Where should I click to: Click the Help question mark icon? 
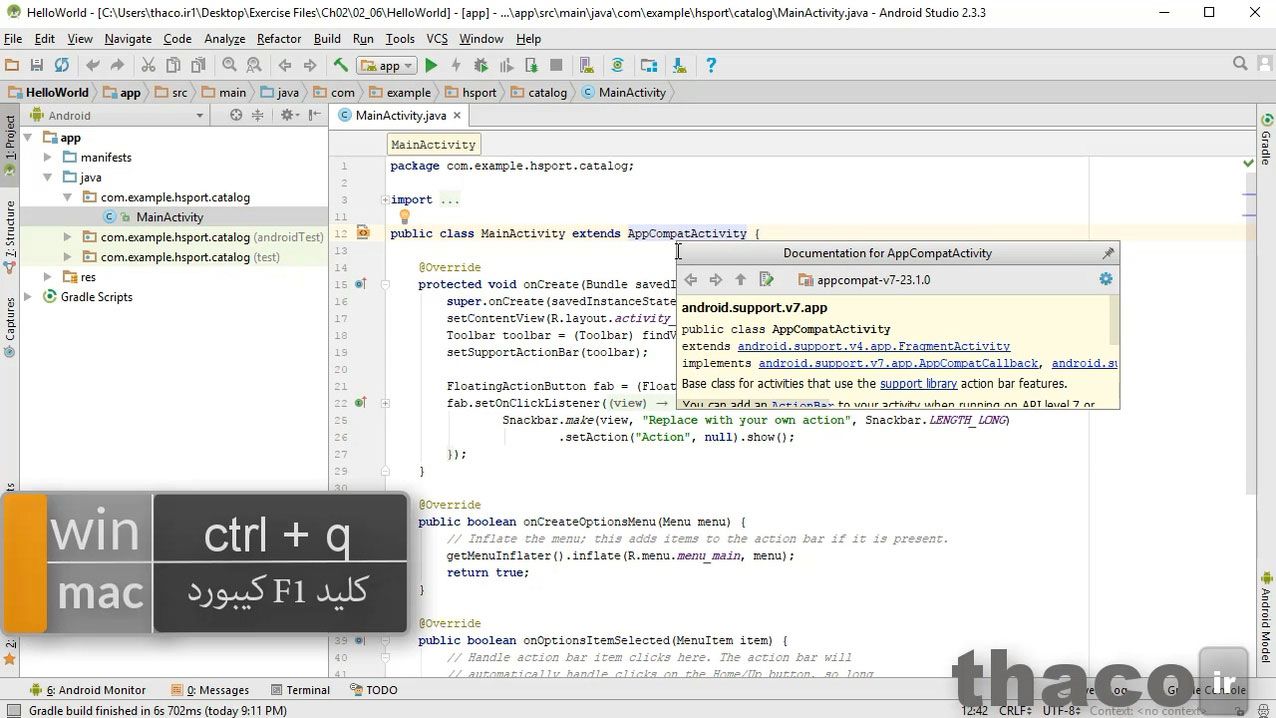coord(711,65)
